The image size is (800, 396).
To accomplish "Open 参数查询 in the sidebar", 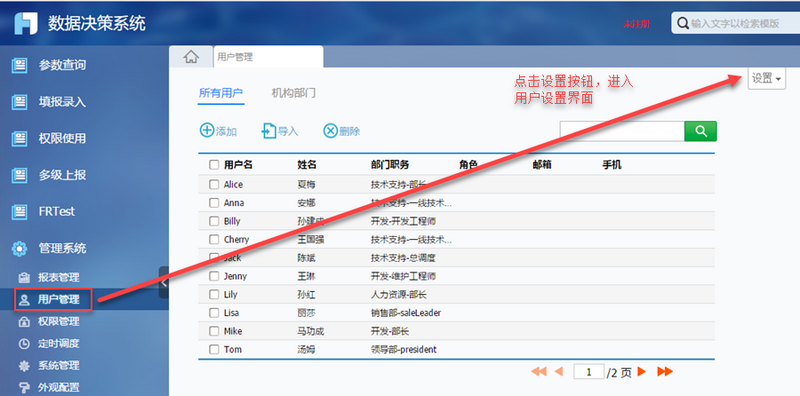I will 62,65.
